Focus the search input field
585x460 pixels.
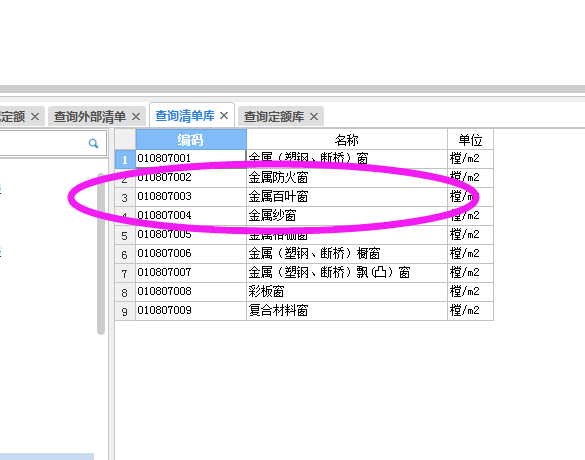[x=43, y=143]
